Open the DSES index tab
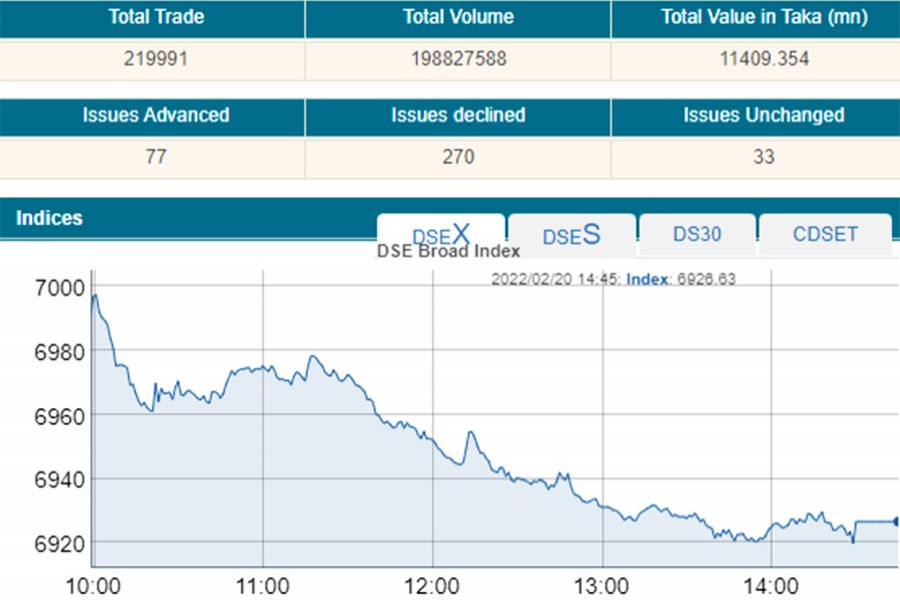Image resolution: width=900 pixels, height=600 pixels. coord(571,235)
